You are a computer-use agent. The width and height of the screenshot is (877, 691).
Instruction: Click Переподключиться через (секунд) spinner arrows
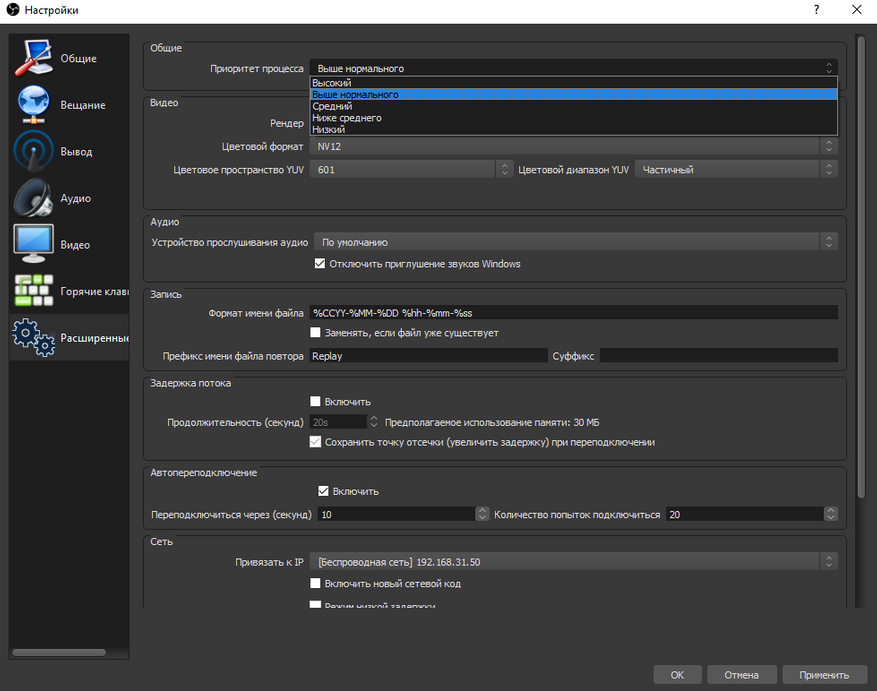pos(482,514)
